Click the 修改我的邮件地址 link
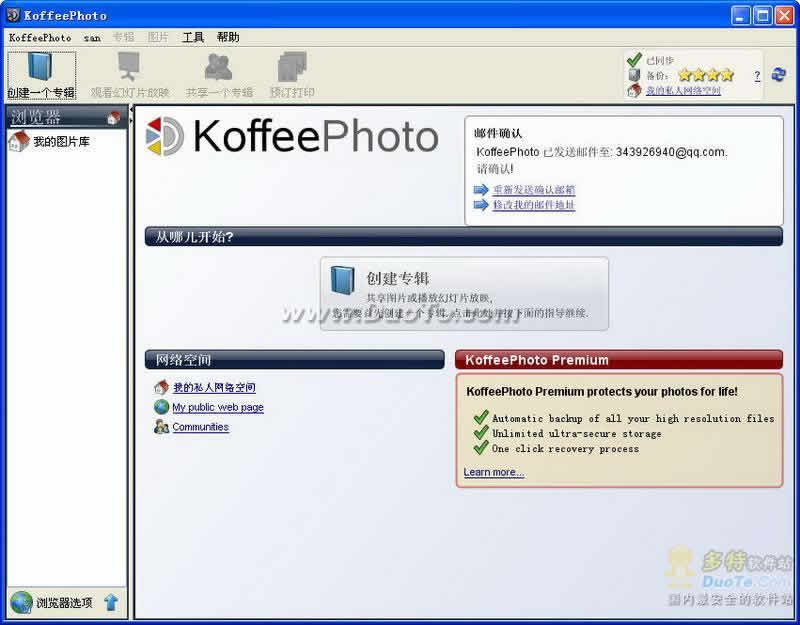This screenshot has height=625, width=800. point(534,205)
